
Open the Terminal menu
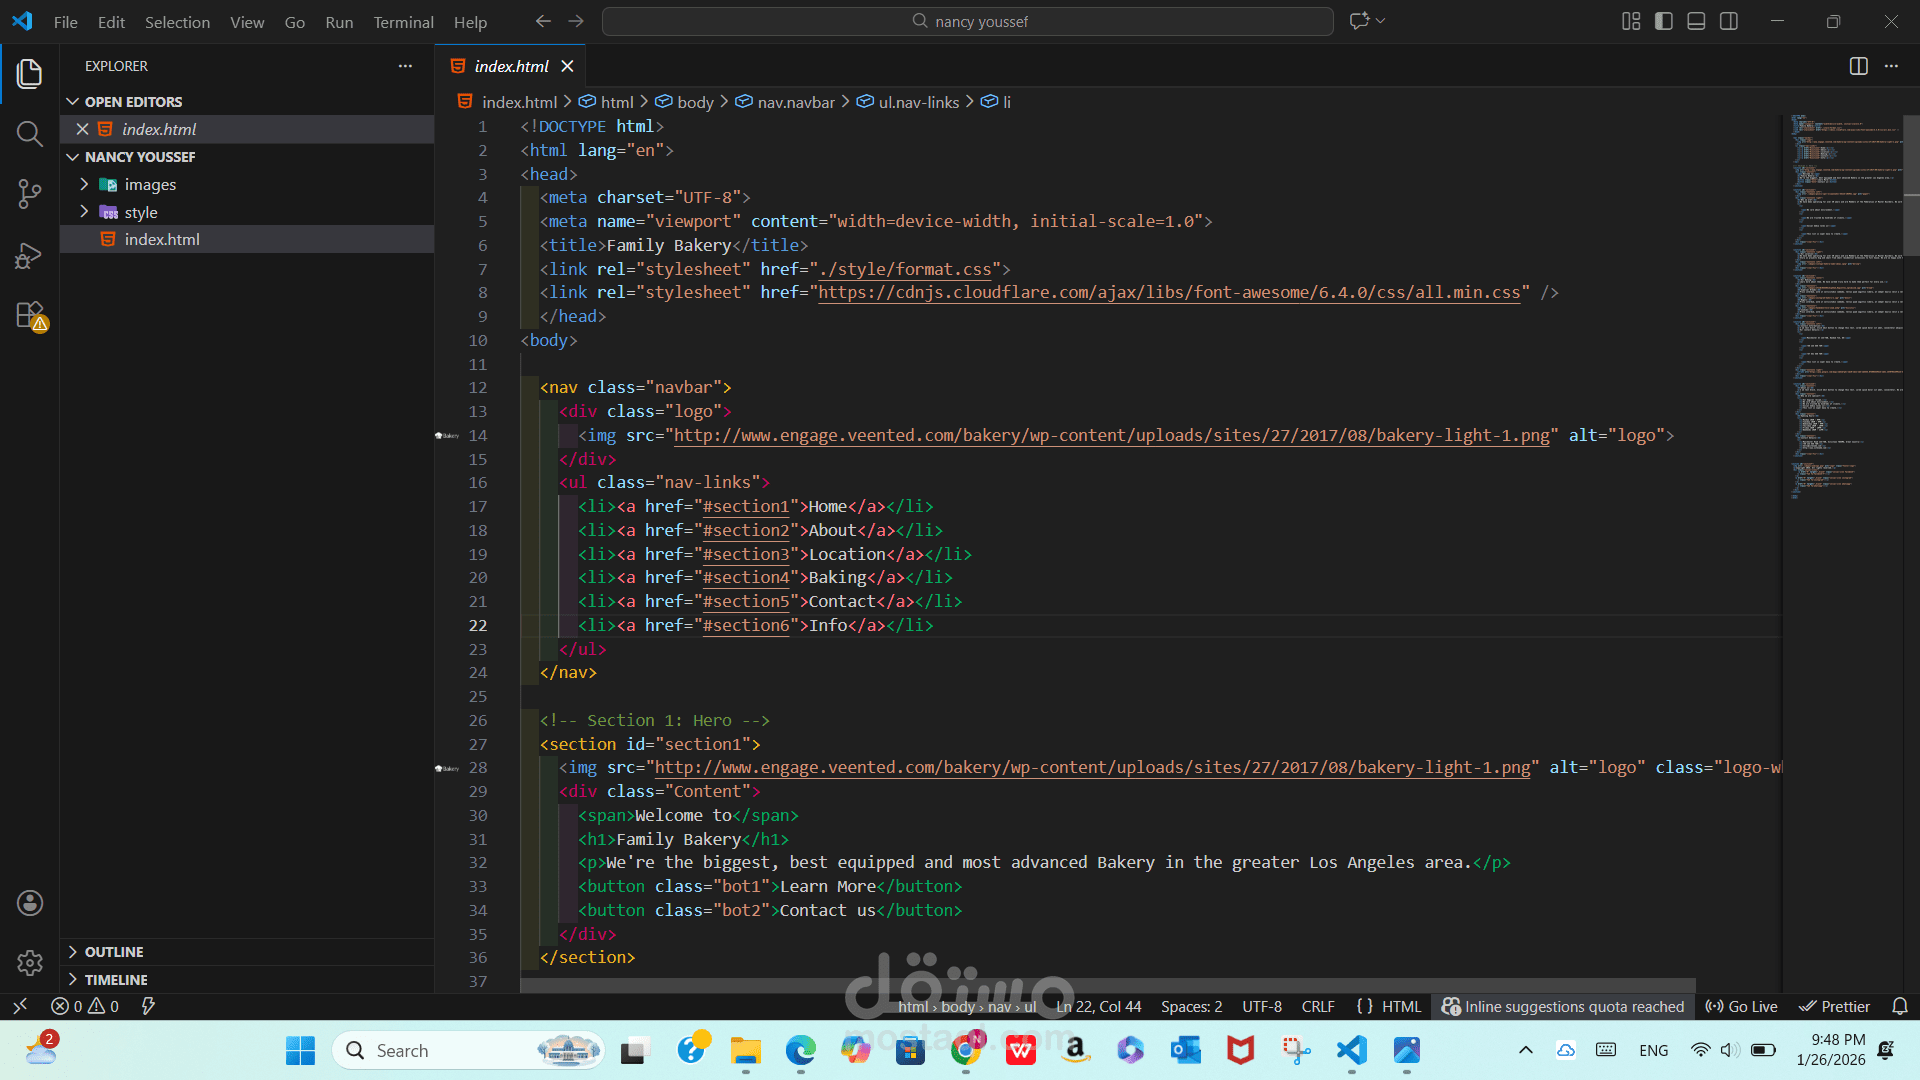pyautogui.click(x=403, y=22)
